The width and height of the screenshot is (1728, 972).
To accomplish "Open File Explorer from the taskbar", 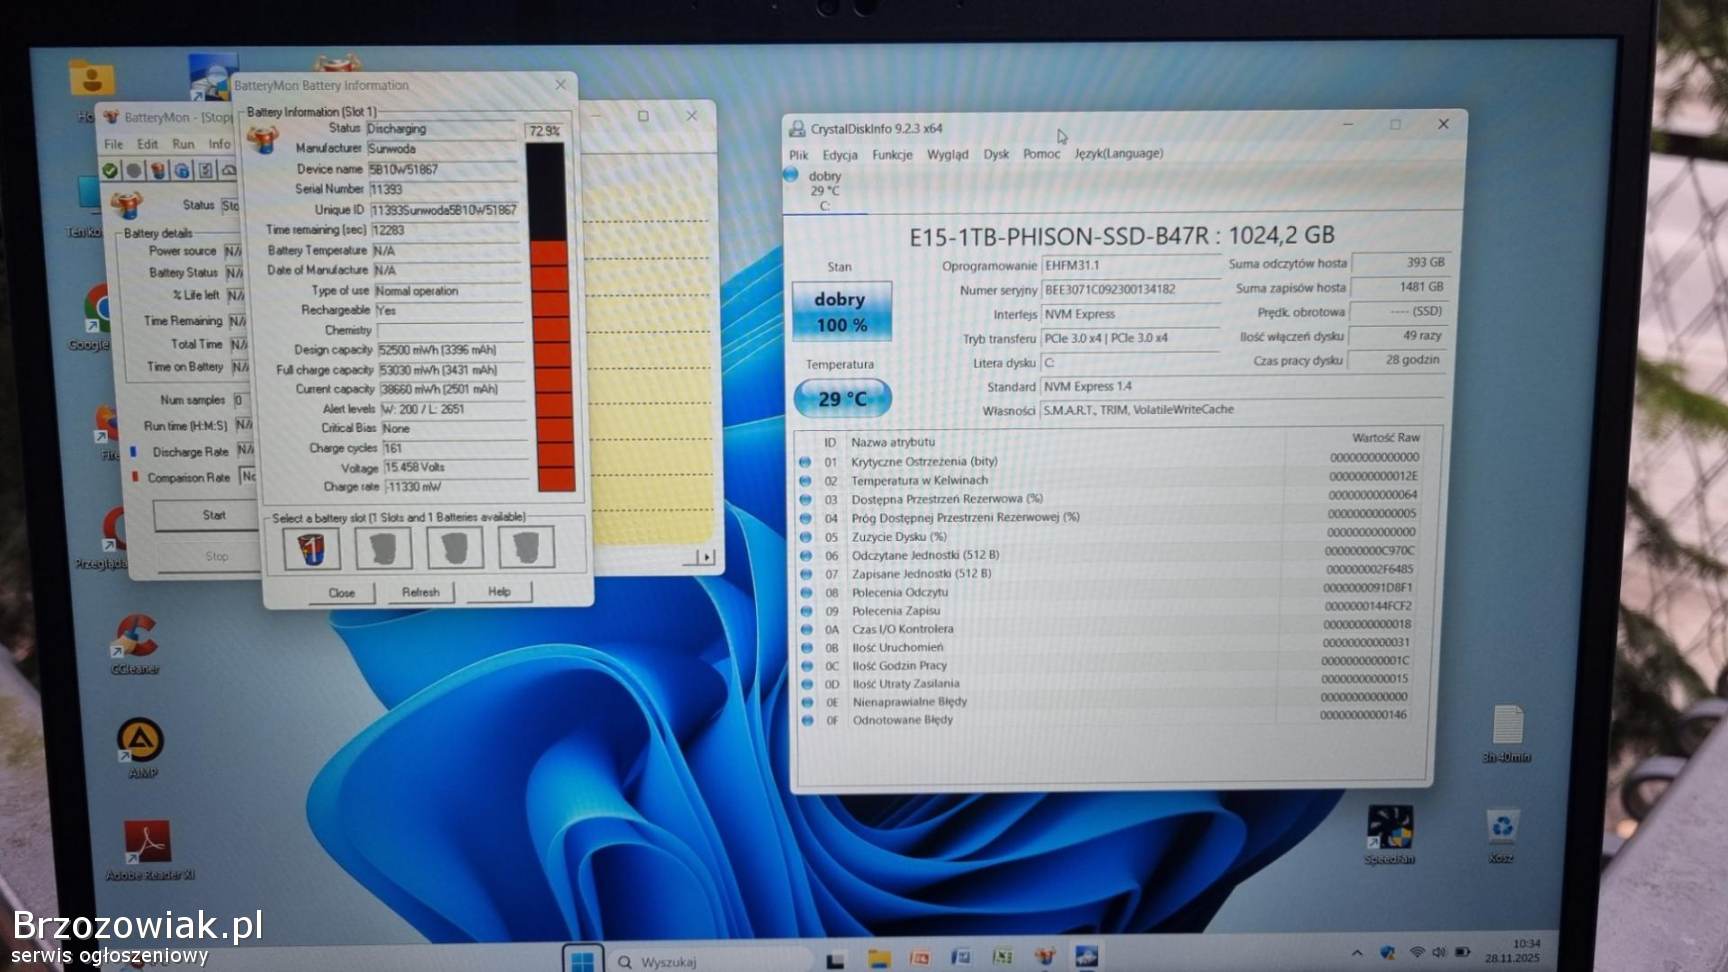I will (878, 958).
